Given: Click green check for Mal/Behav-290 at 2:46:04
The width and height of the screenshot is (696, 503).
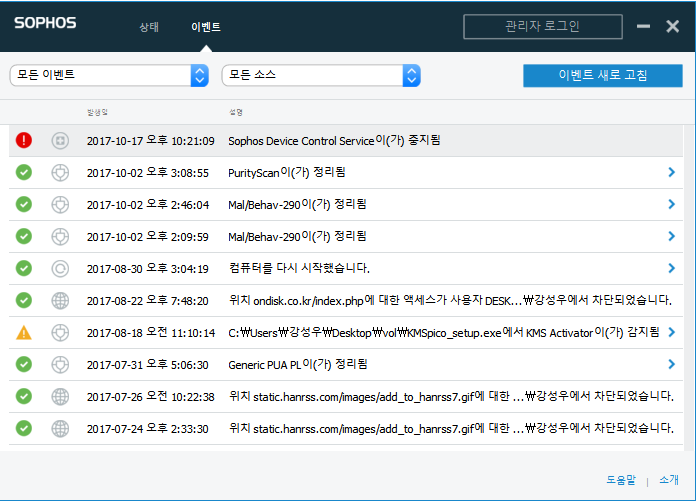Looking at the screenshot, I should [x=24, y=204].
